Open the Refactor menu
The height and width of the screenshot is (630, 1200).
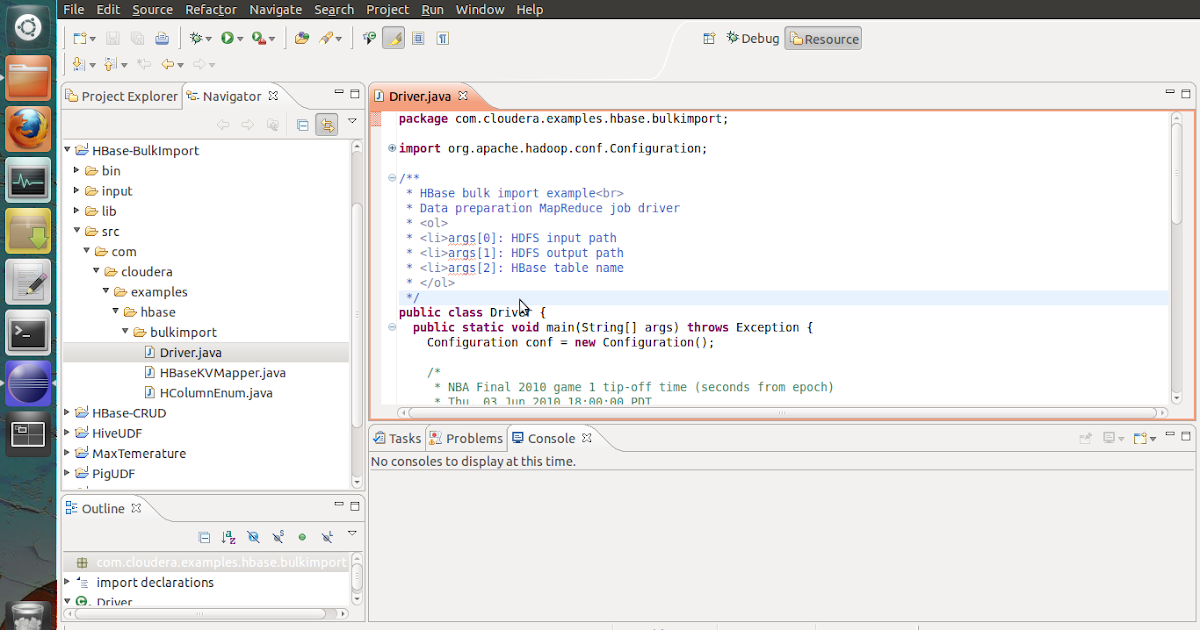(x=211, y=9)
